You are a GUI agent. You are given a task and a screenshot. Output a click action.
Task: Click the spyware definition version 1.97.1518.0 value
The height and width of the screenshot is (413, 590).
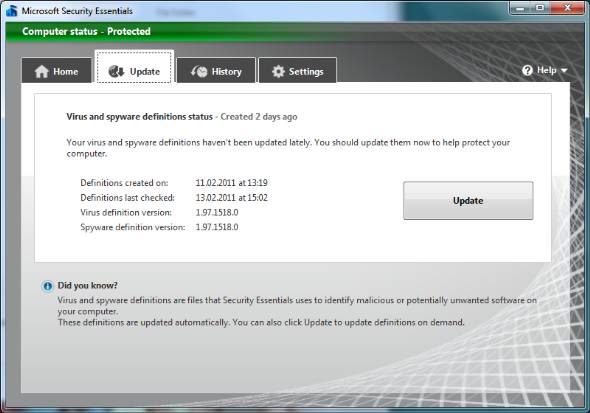tap(217, 227)
